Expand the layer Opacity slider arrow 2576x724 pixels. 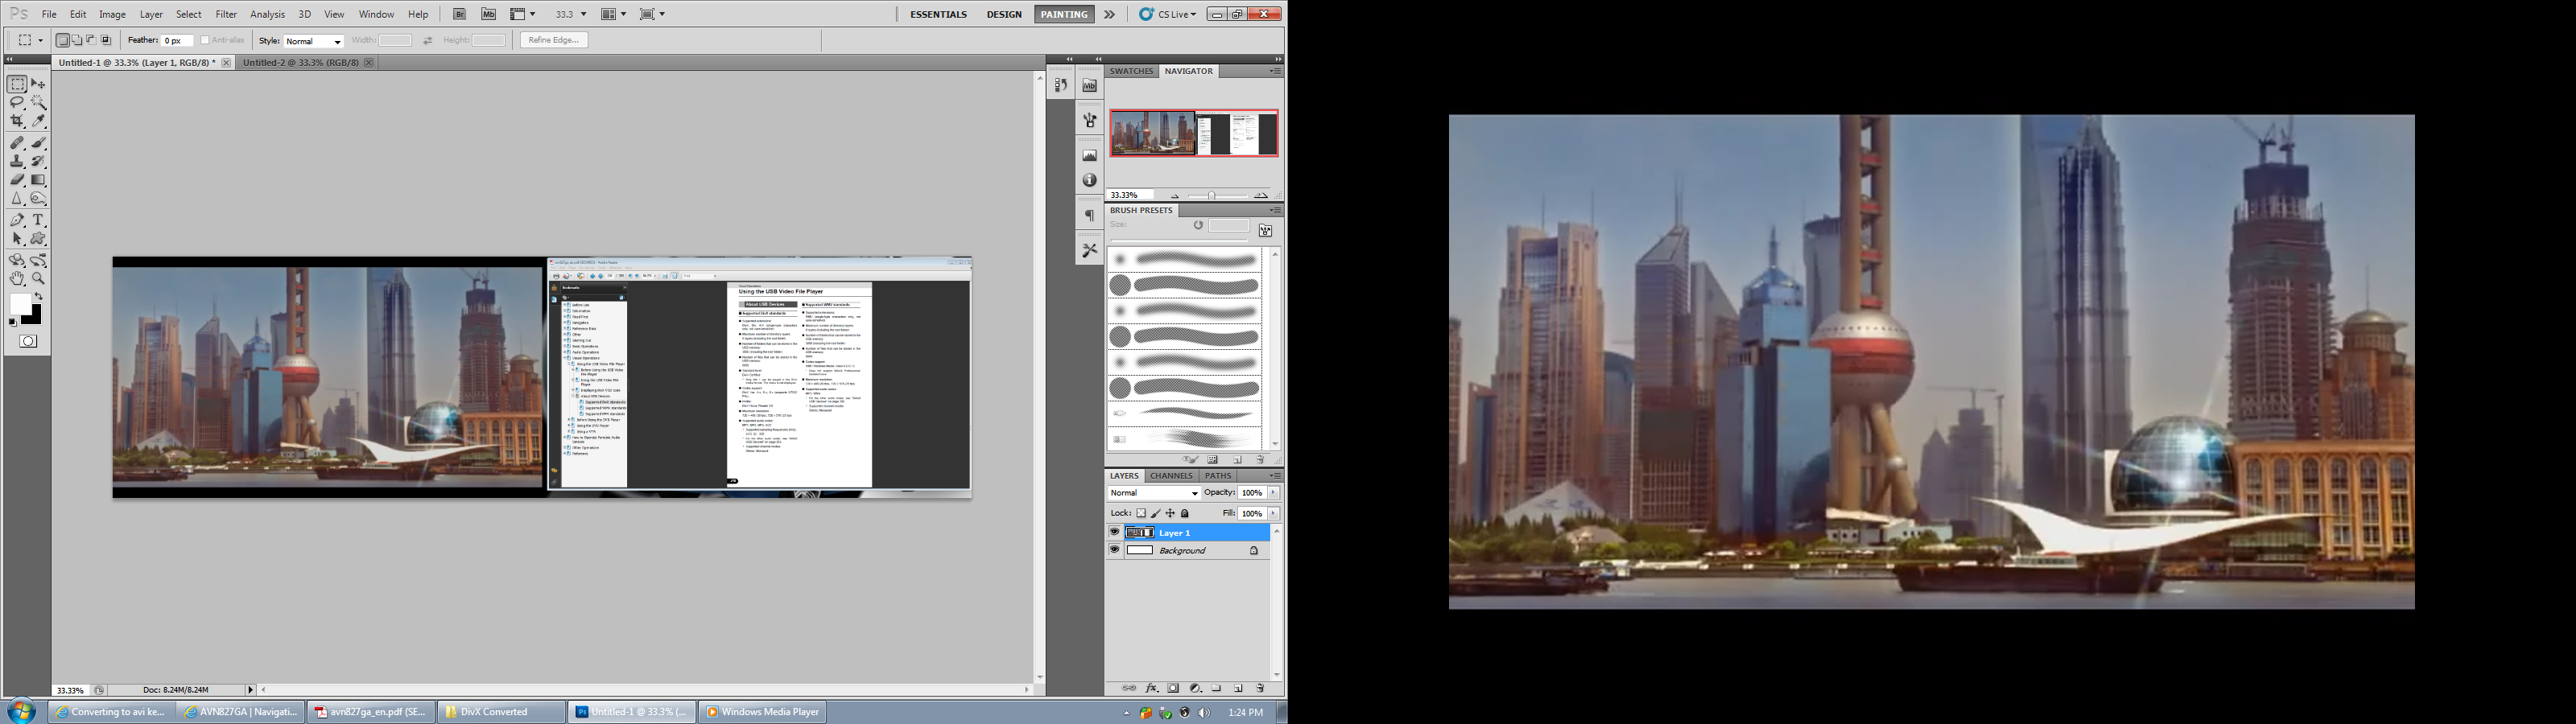click(x=1273, y=493)
